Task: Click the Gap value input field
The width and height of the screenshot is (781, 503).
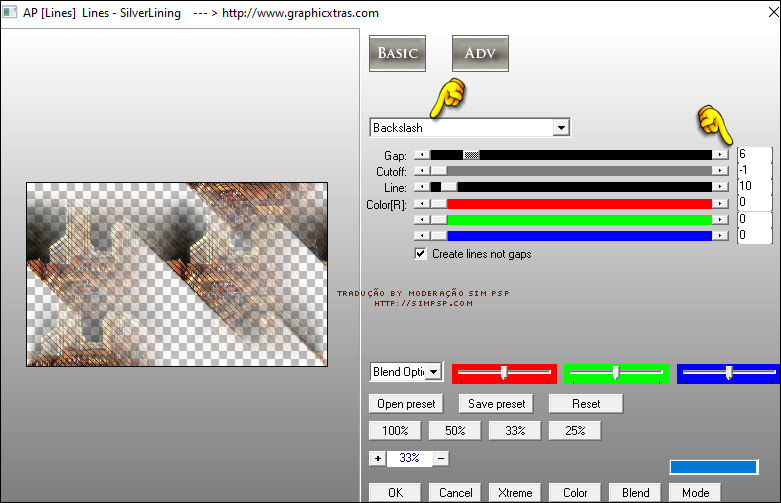Action: pyautogui.click(x=753, y=155)
